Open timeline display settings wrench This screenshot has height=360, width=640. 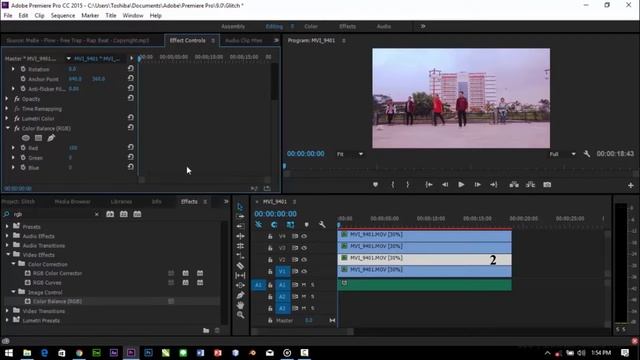[322, 224]
